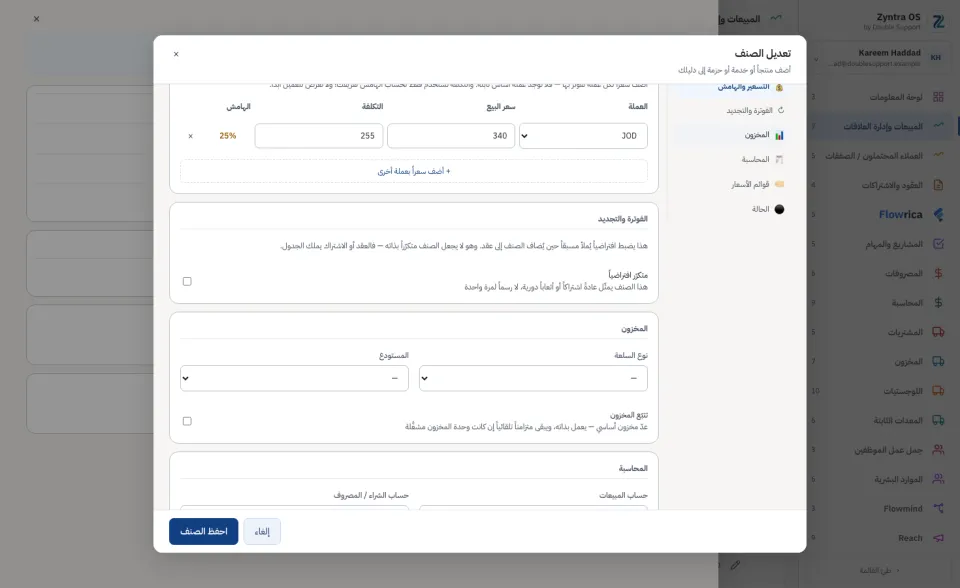Click the pencil edit icon behind dialog
Viewport: 960px width, 588px height.
coord(735,565)
